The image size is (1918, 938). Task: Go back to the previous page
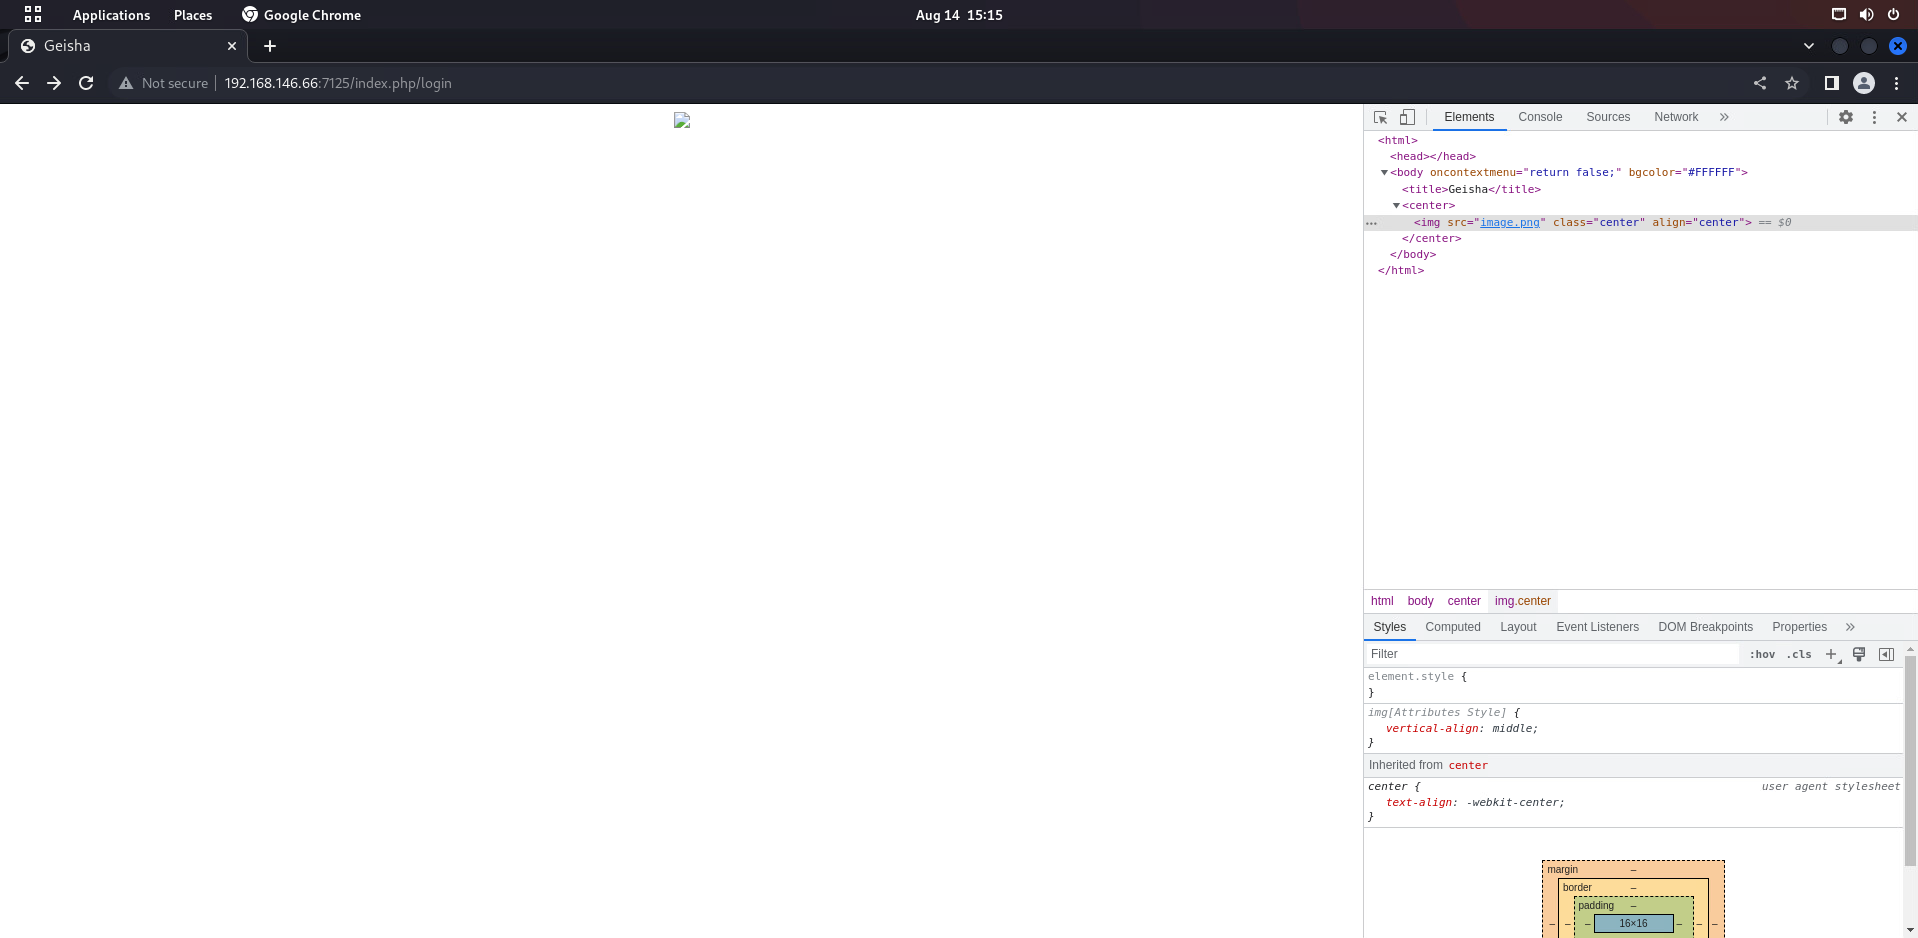coord(22,83)
